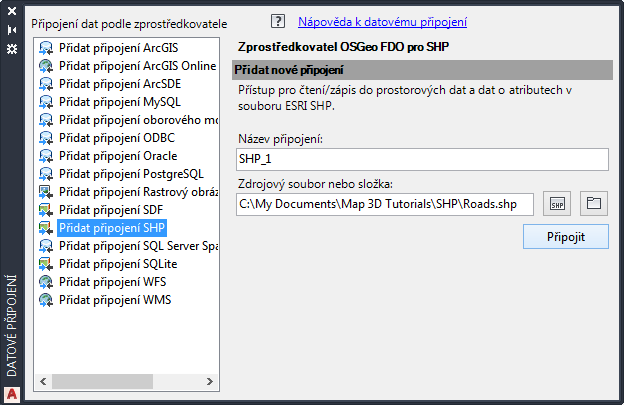Click the provider list scroll right arrow
Screen dimensions: 624x405
pyautogui.click(x=210, y=382)
